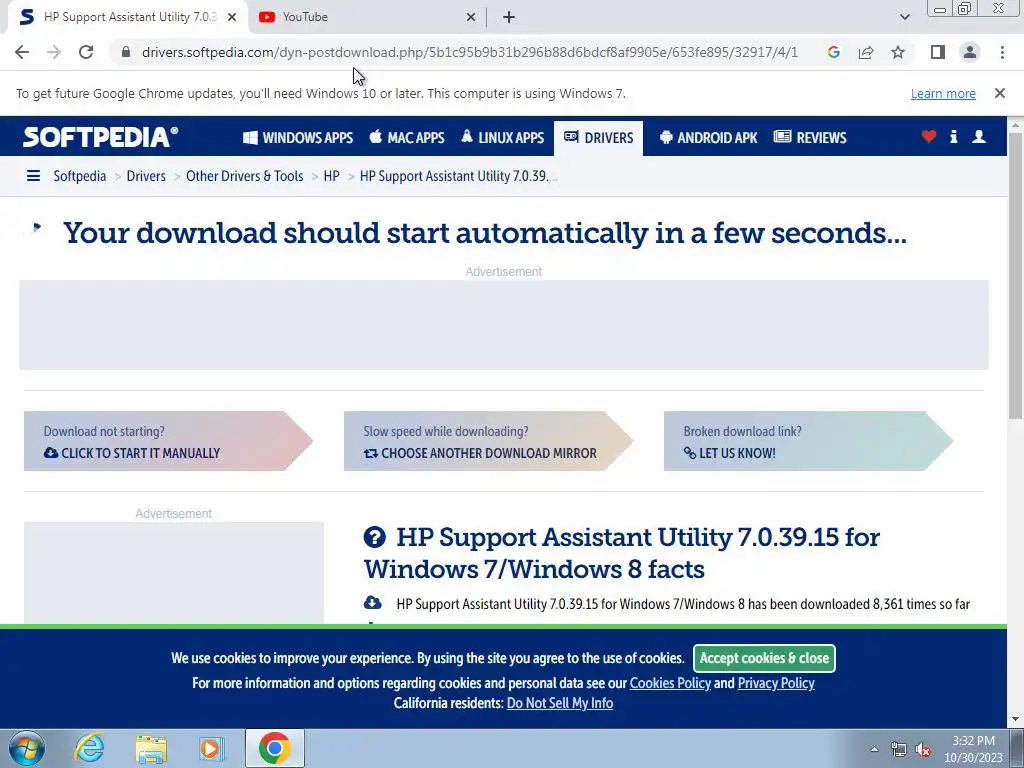Screen dimensions: 1024x768
Task: Select the Drivers section
Action: click(598, 138)
